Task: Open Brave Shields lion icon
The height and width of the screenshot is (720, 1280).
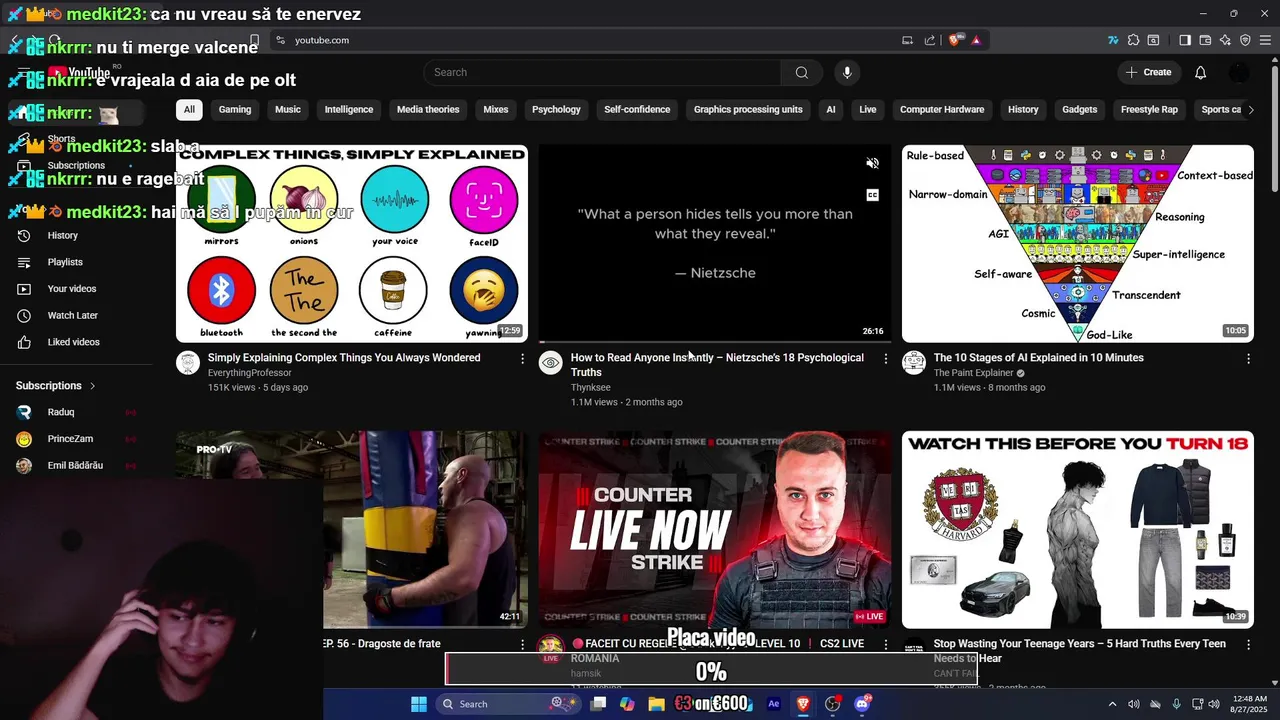Action: pyautogui.click(x=956, y=40)
